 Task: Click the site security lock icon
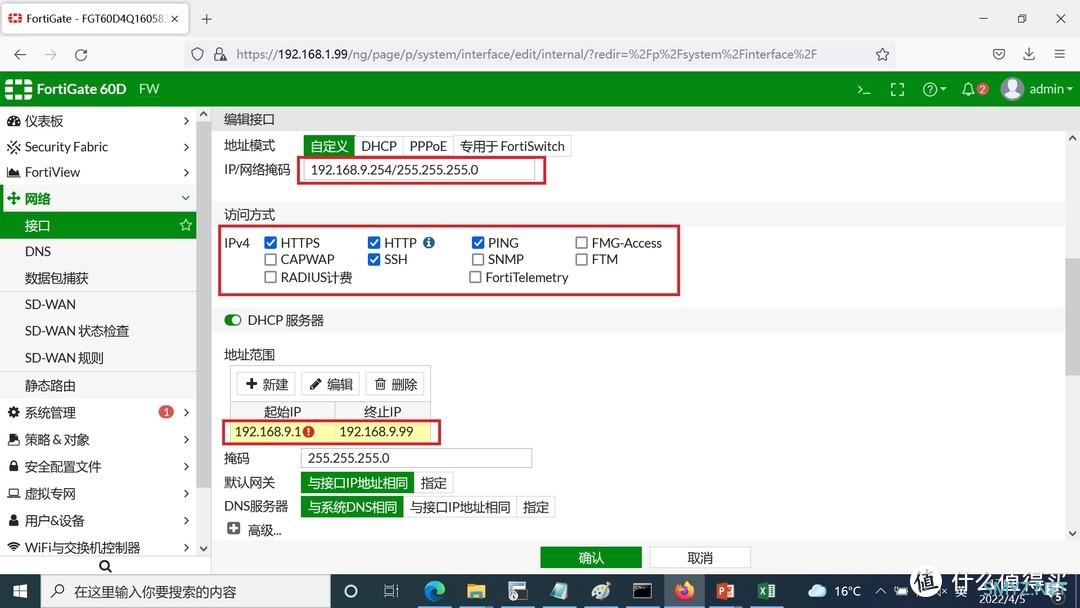[220, 54]
